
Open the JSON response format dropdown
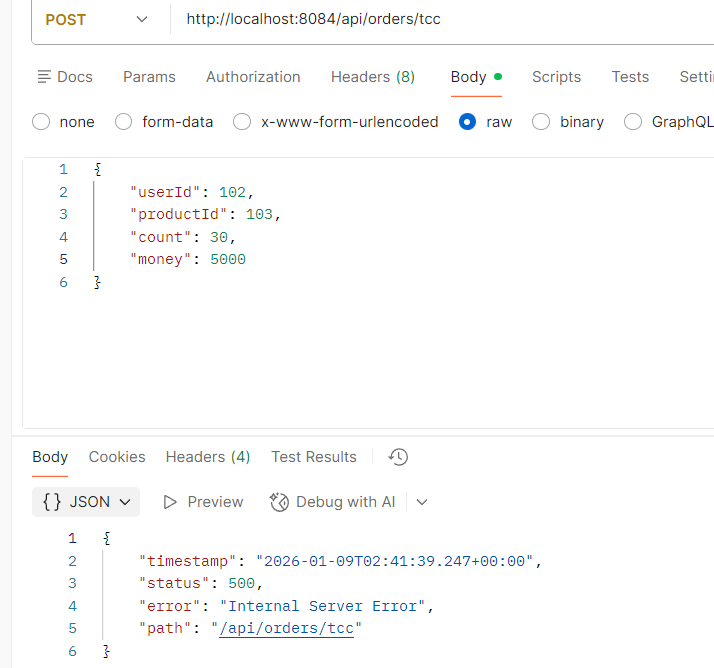tap(86, 502)
